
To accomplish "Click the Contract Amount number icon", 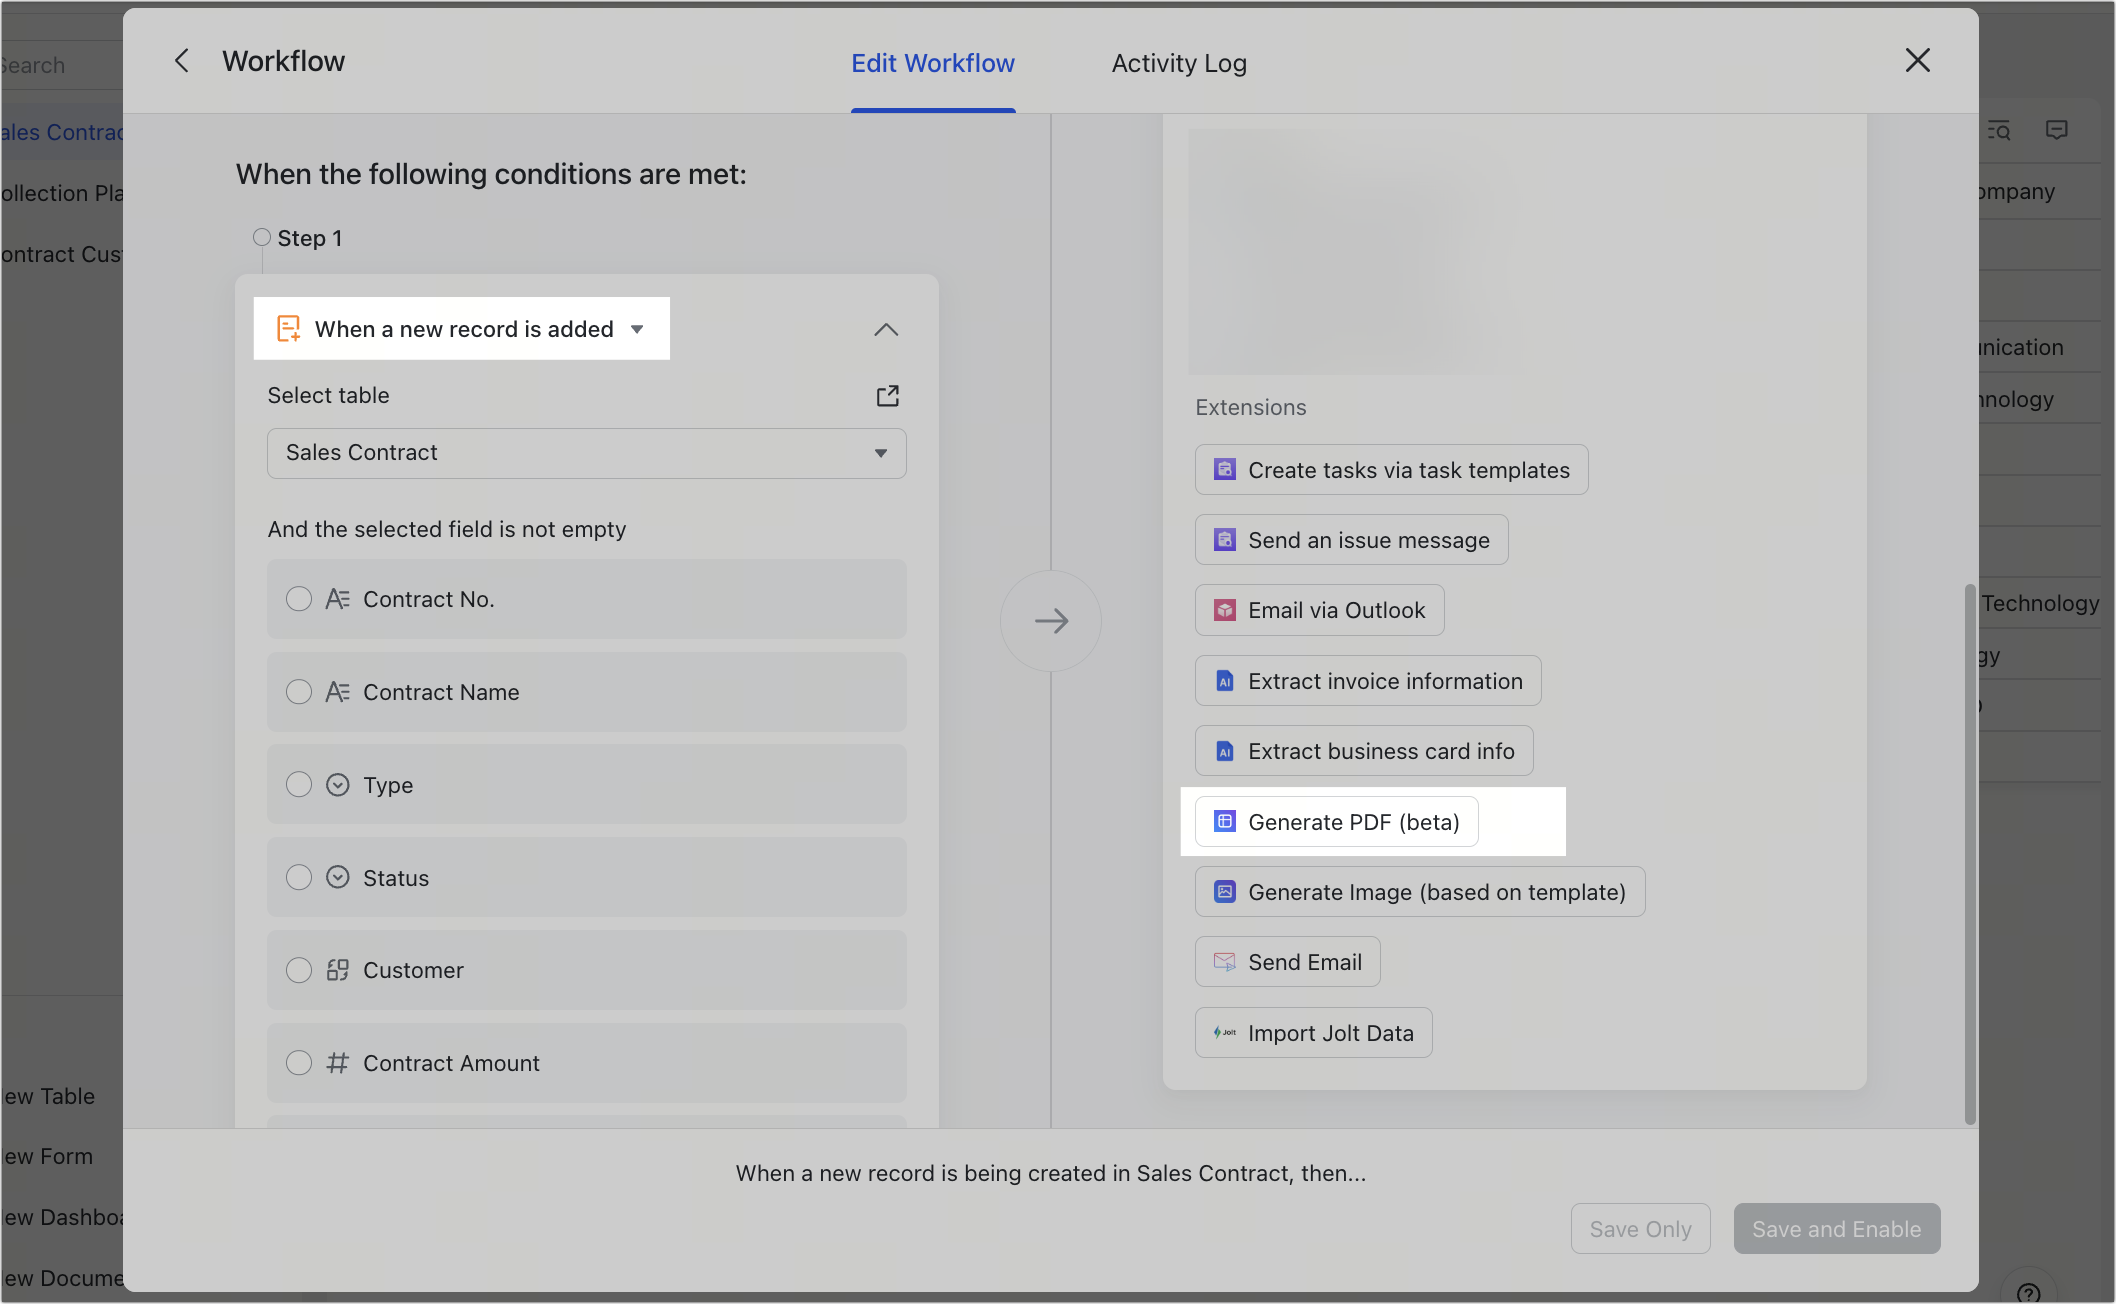I will [x=337, y=1063].
